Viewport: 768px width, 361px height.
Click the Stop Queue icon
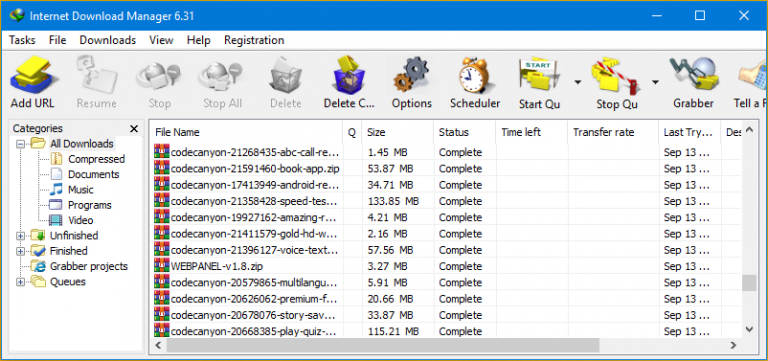point(617,76)
